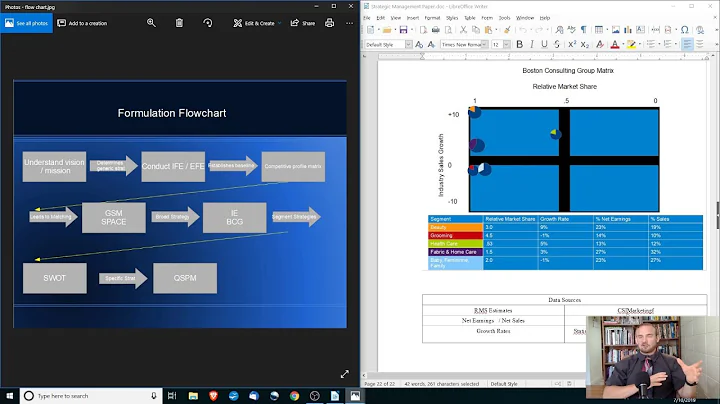
Task: Open the highlighting color dropdown arrow
Action: click(640, 45)
